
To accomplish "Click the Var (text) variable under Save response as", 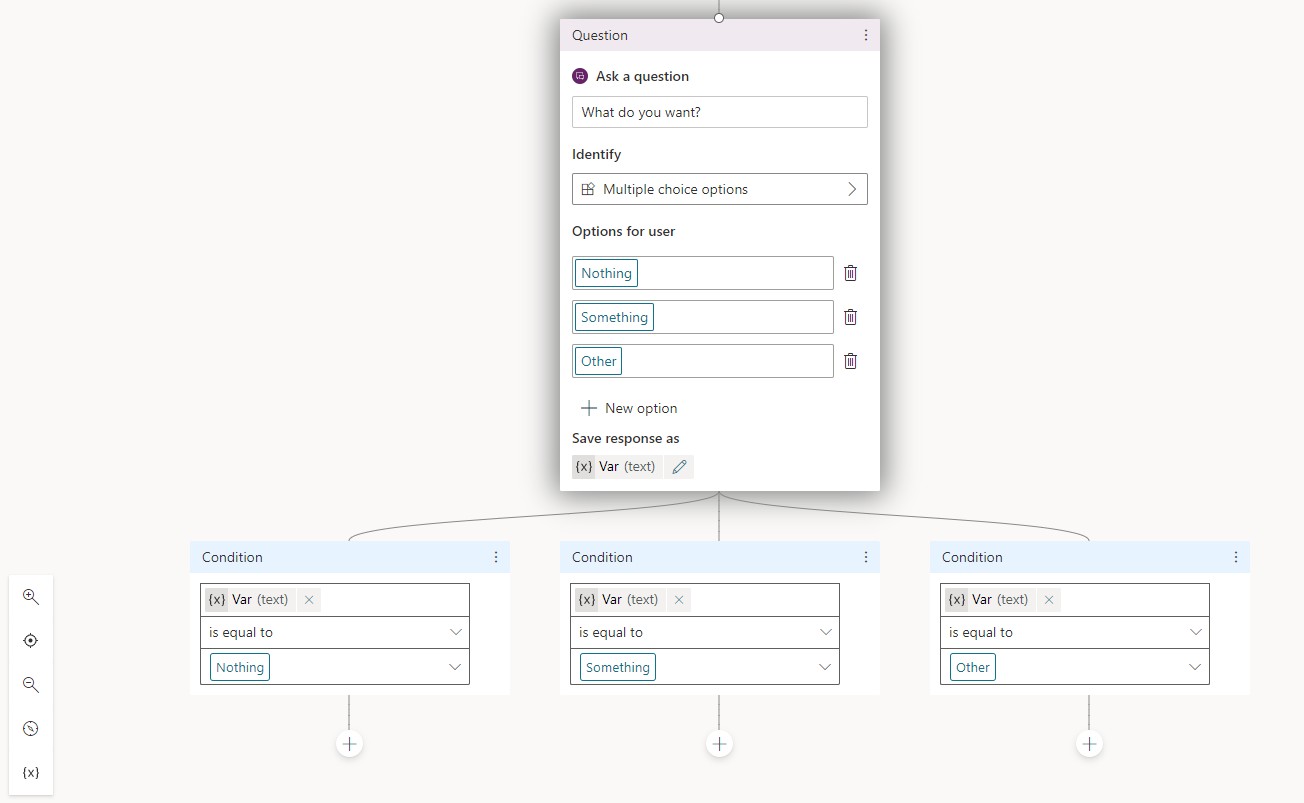I will [617, 467].
